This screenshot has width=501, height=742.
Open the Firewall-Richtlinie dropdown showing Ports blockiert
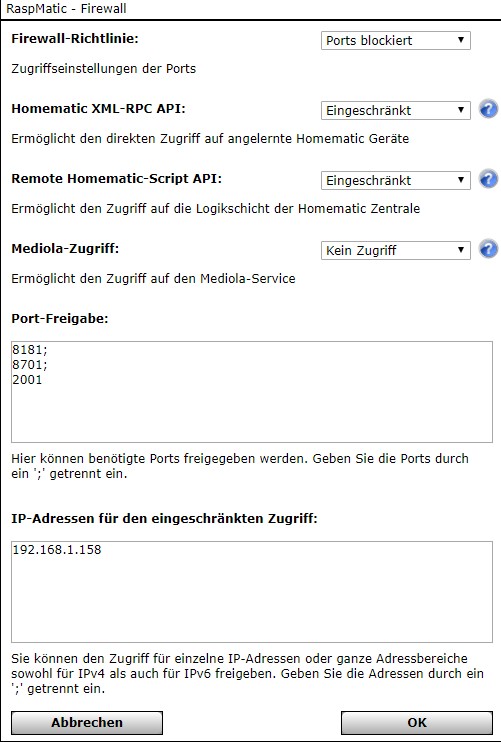396,40
